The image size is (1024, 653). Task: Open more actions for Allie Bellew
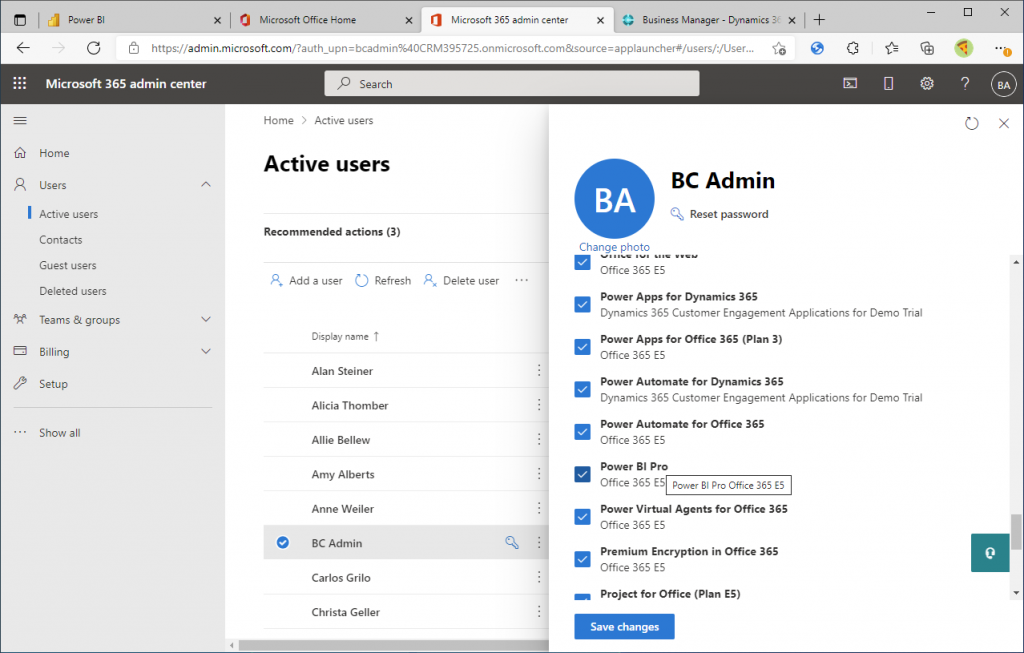pyautogui.click(x=539, y=439)
